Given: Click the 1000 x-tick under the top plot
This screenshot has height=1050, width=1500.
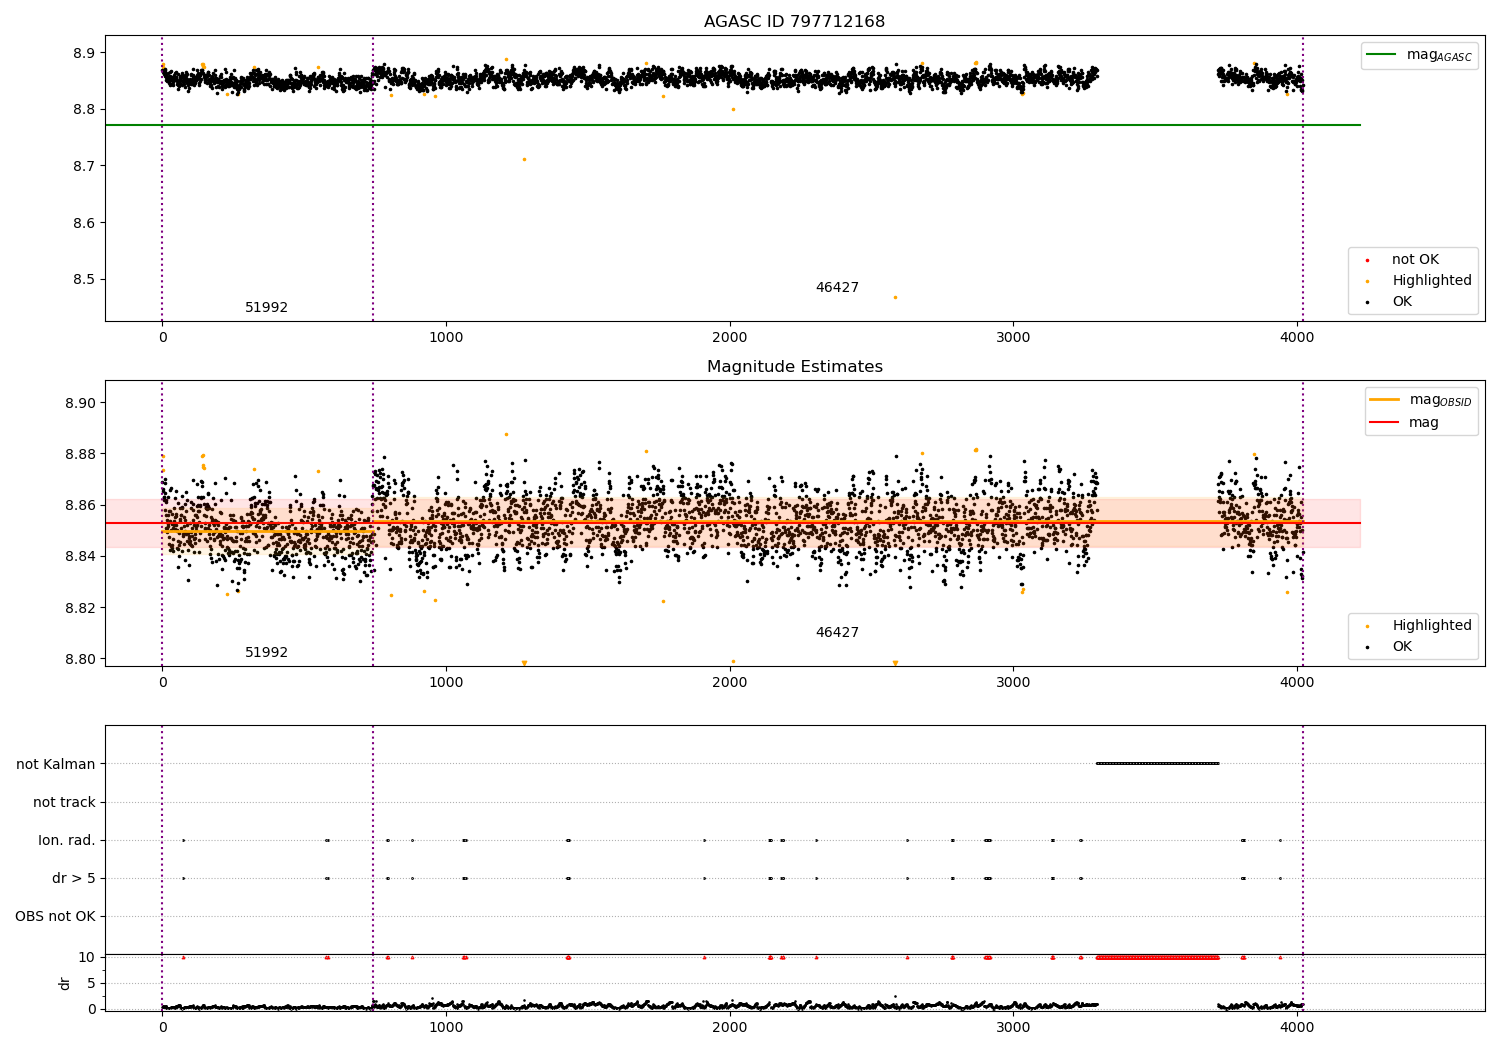Looking at the screenshot, I should 446,337.
